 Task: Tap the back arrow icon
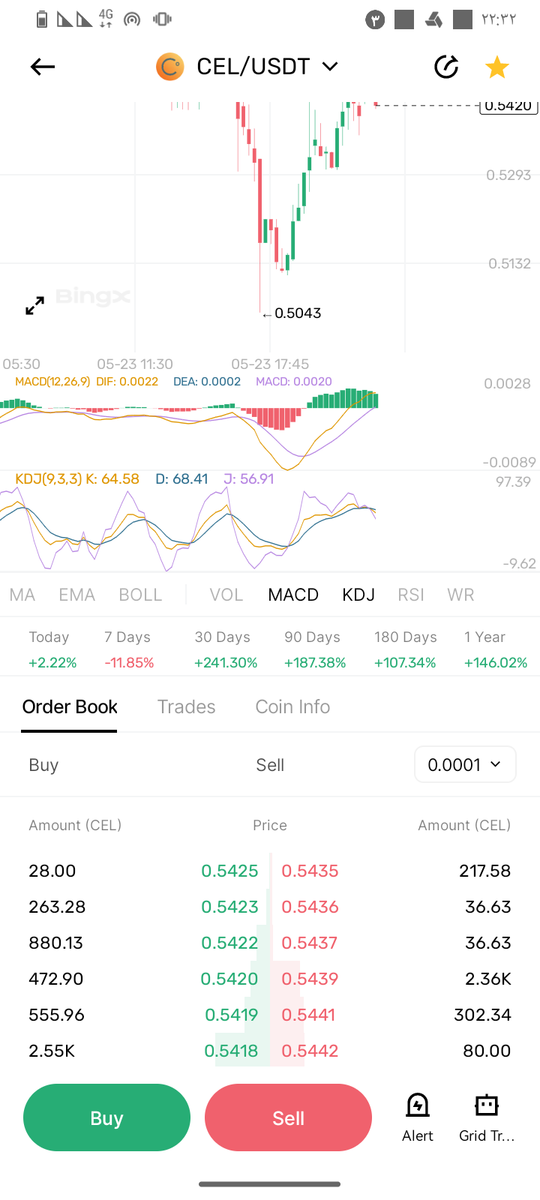tap(43, 67)
